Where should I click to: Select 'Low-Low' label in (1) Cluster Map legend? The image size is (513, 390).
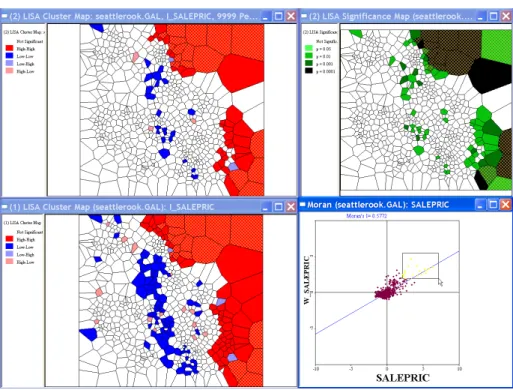(x=25, y=247)
